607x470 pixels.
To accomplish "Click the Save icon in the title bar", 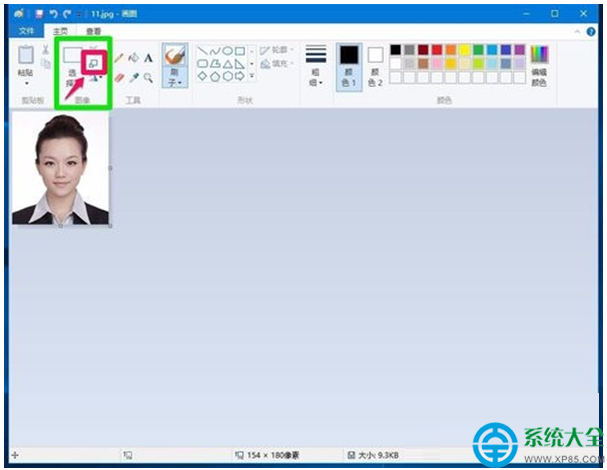I will 38,15.
